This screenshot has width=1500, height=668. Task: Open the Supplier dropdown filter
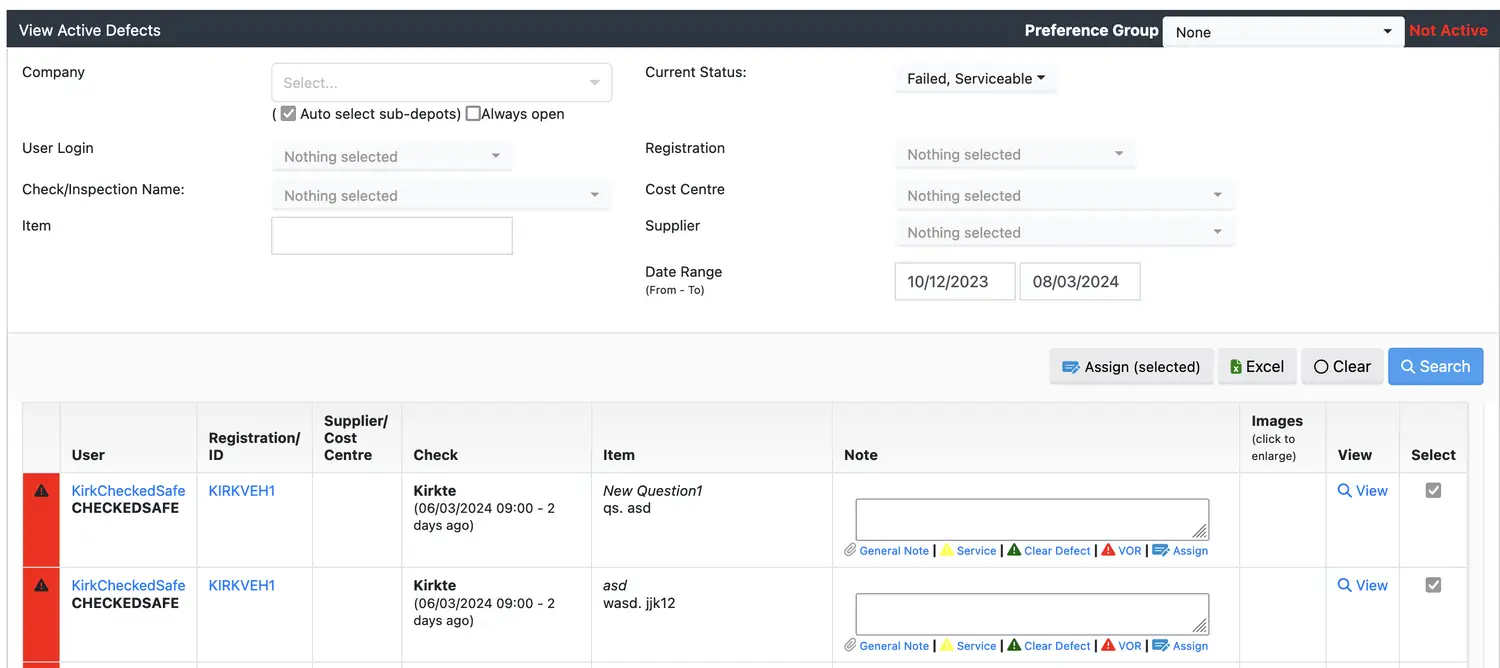tap(1064, 233)
